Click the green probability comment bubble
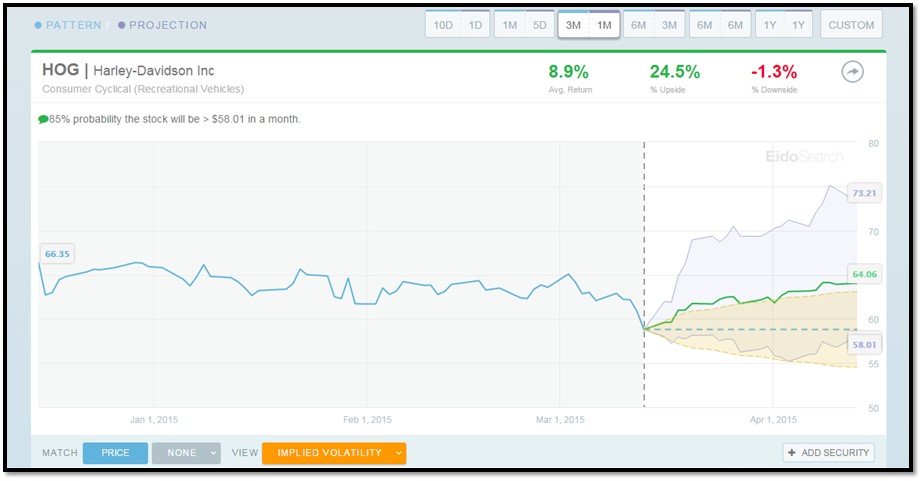This screenshot has width=922, height=481. [x=43, y=119]
